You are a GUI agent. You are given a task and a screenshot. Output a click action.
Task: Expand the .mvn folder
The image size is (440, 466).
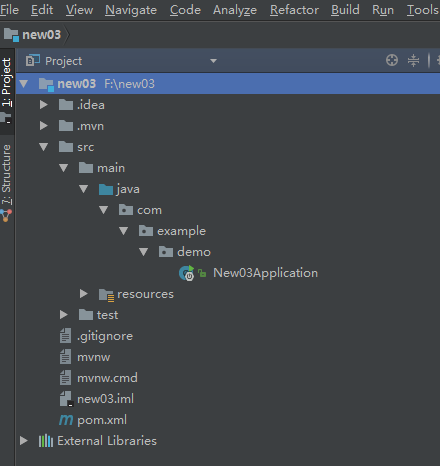click(x=43, y=126)
